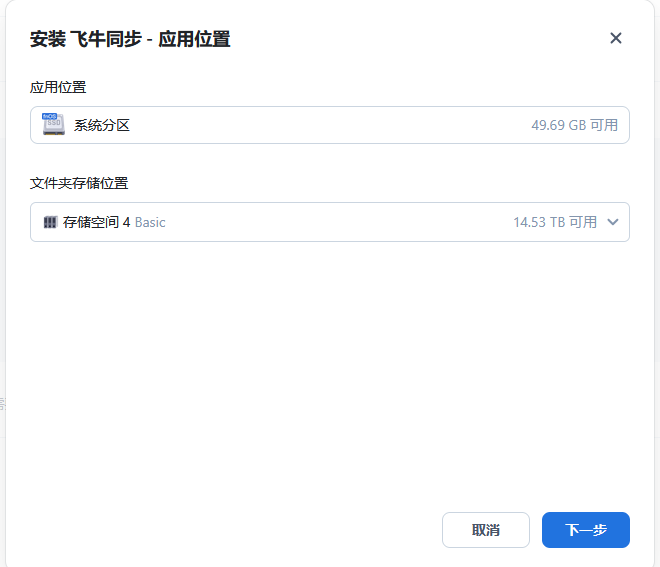This screenshot has height=567, width=660.
Task: Click the 49.69 GB 可用 text
Action: point(574,125)
